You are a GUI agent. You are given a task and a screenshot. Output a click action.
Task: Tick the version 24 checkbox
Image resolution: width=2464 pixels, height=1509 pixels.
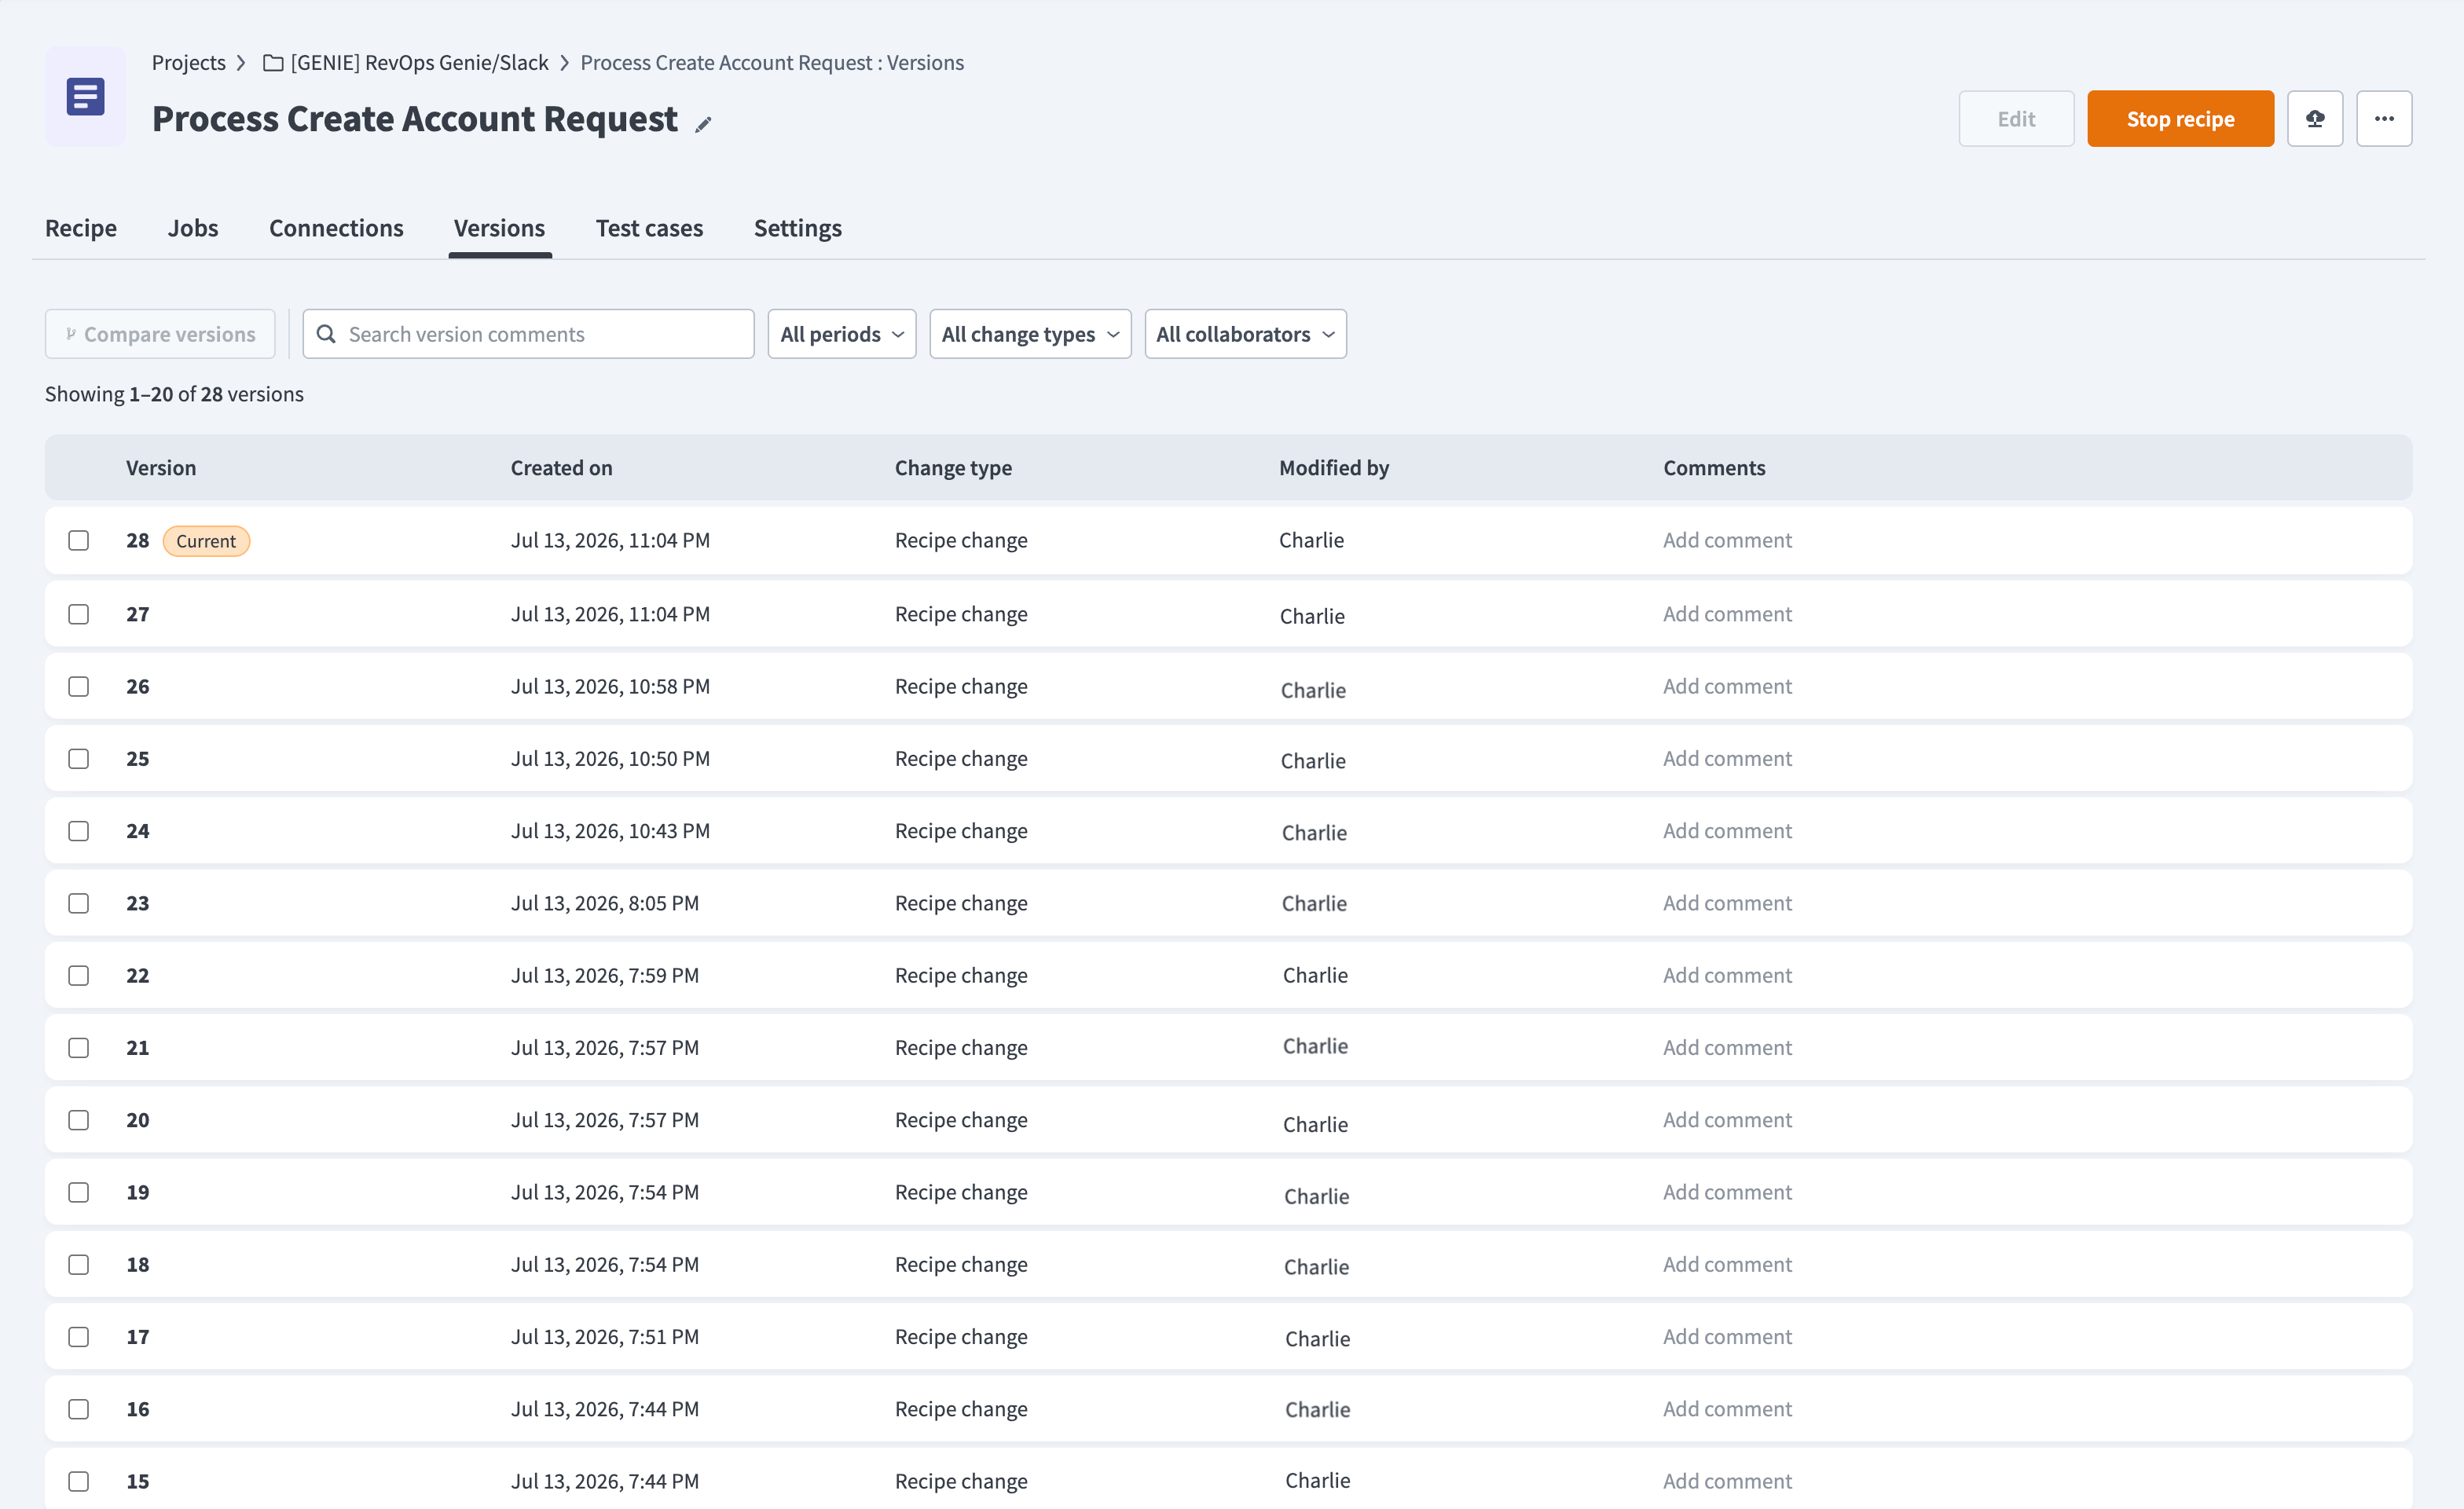tap(78, 831)
